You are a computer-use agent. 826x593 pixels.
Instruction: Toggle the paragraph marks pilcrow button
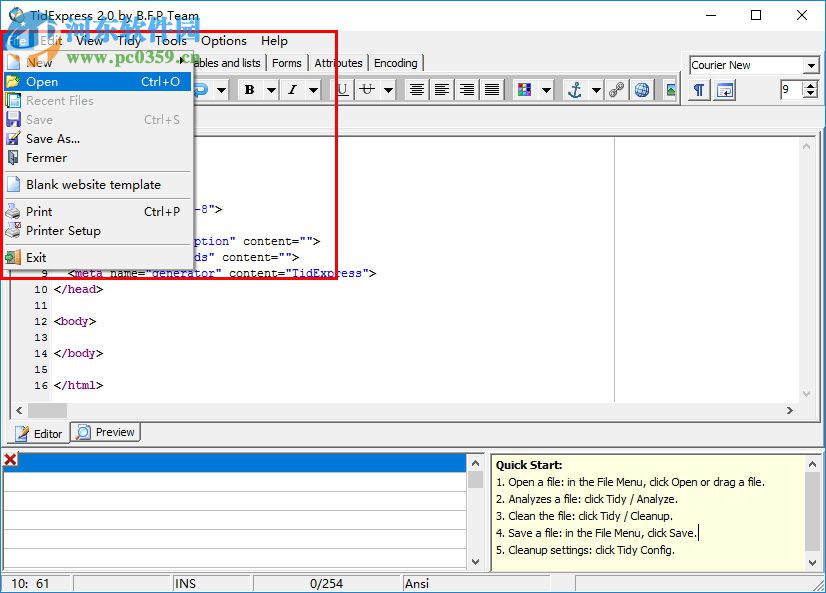click(699, 90)
